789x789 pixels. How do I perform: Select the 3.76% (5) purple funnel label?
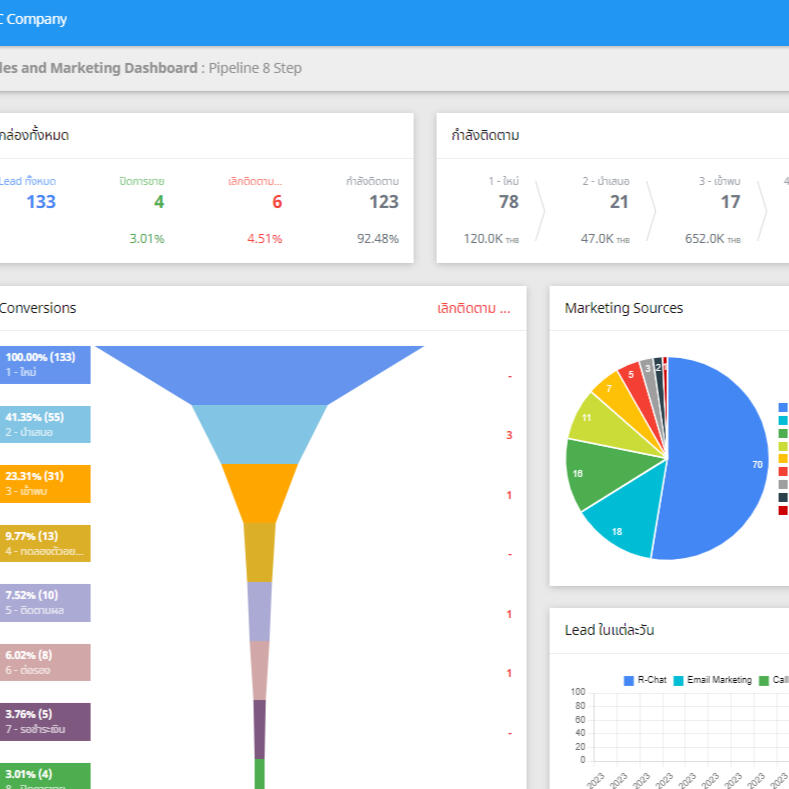[45, 721]
